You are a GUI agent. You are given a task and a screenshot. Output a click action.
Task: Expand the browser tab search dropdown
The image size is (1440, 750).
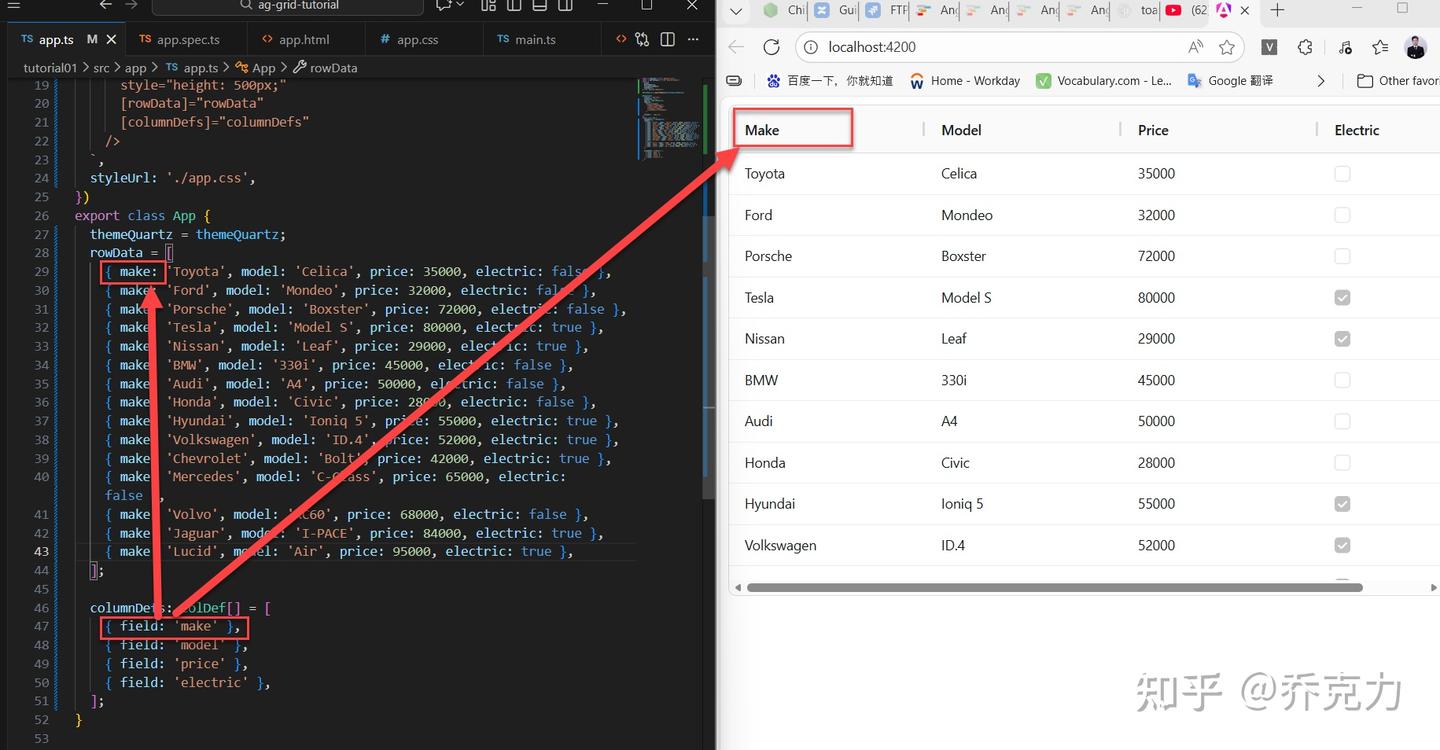[736, 11]
